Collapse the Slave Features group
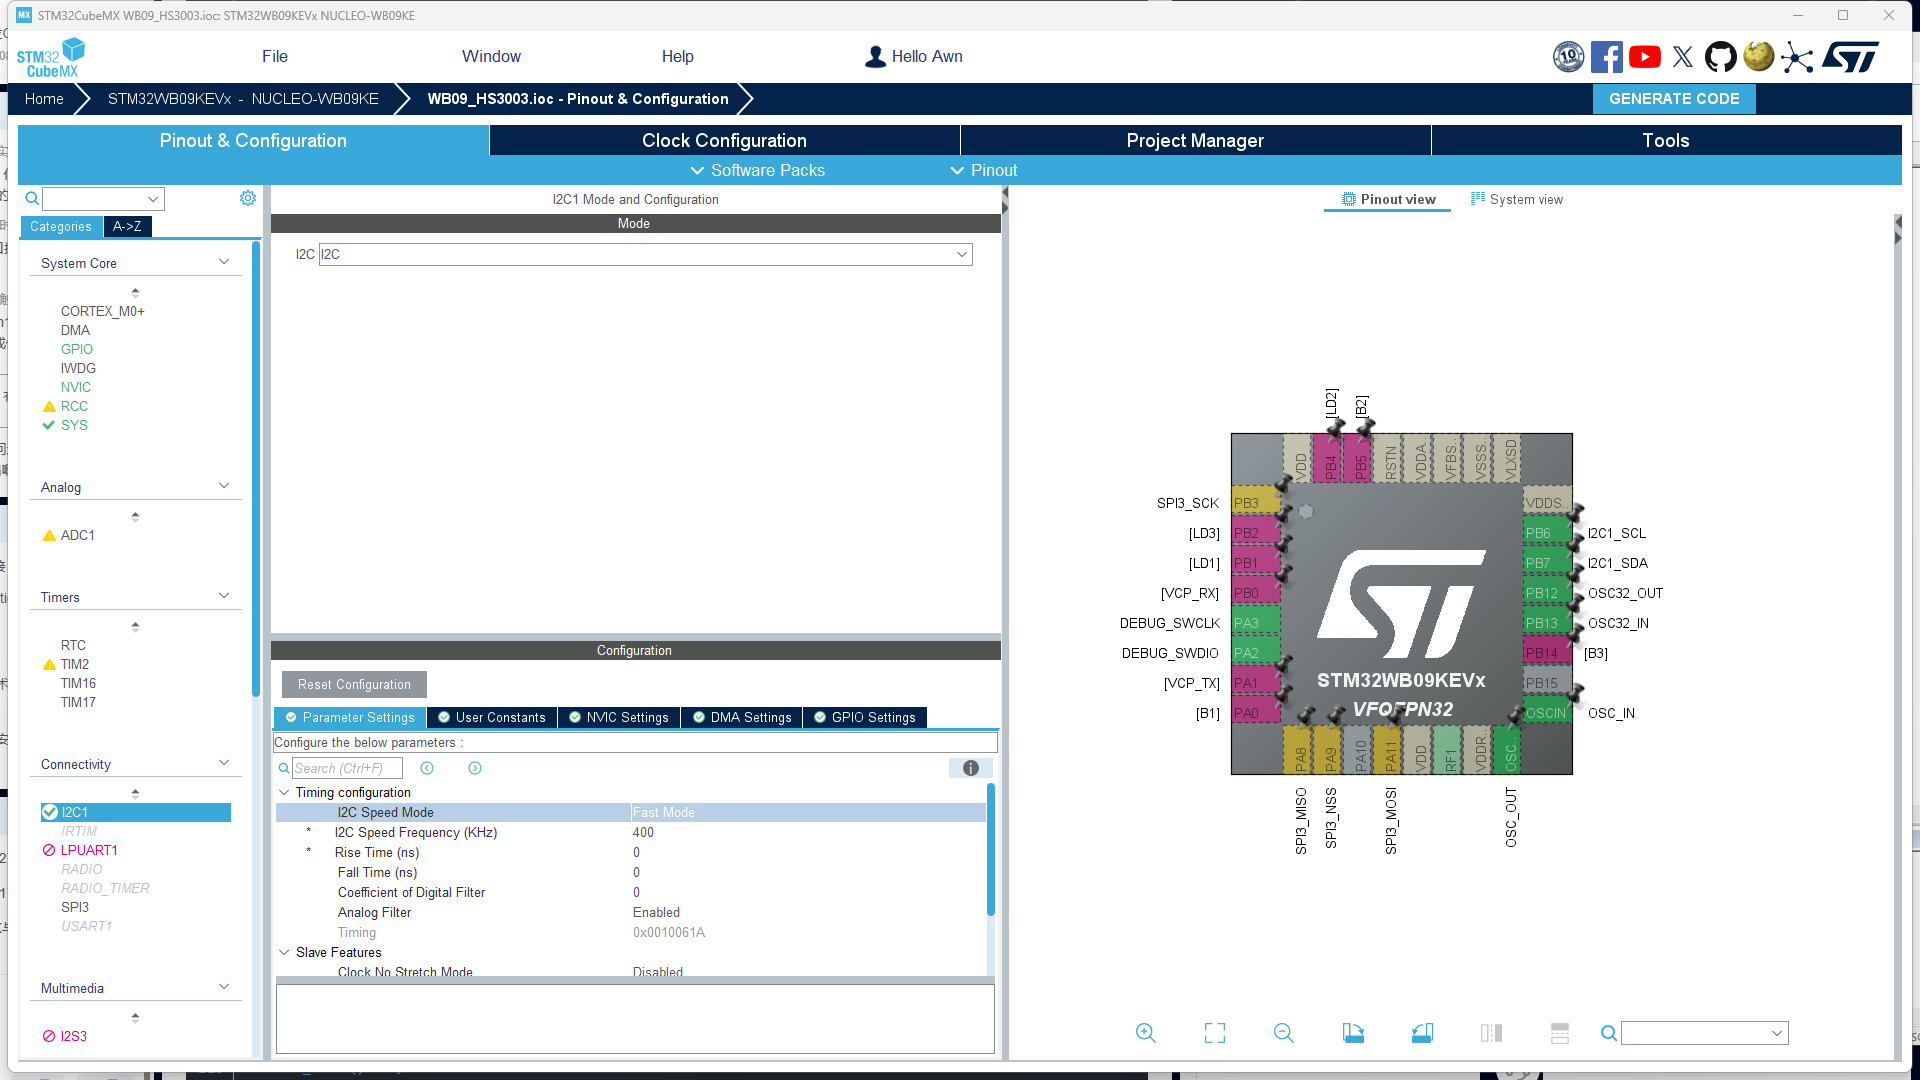This screenshot has height=1080, width=1920. click(284, 952)
